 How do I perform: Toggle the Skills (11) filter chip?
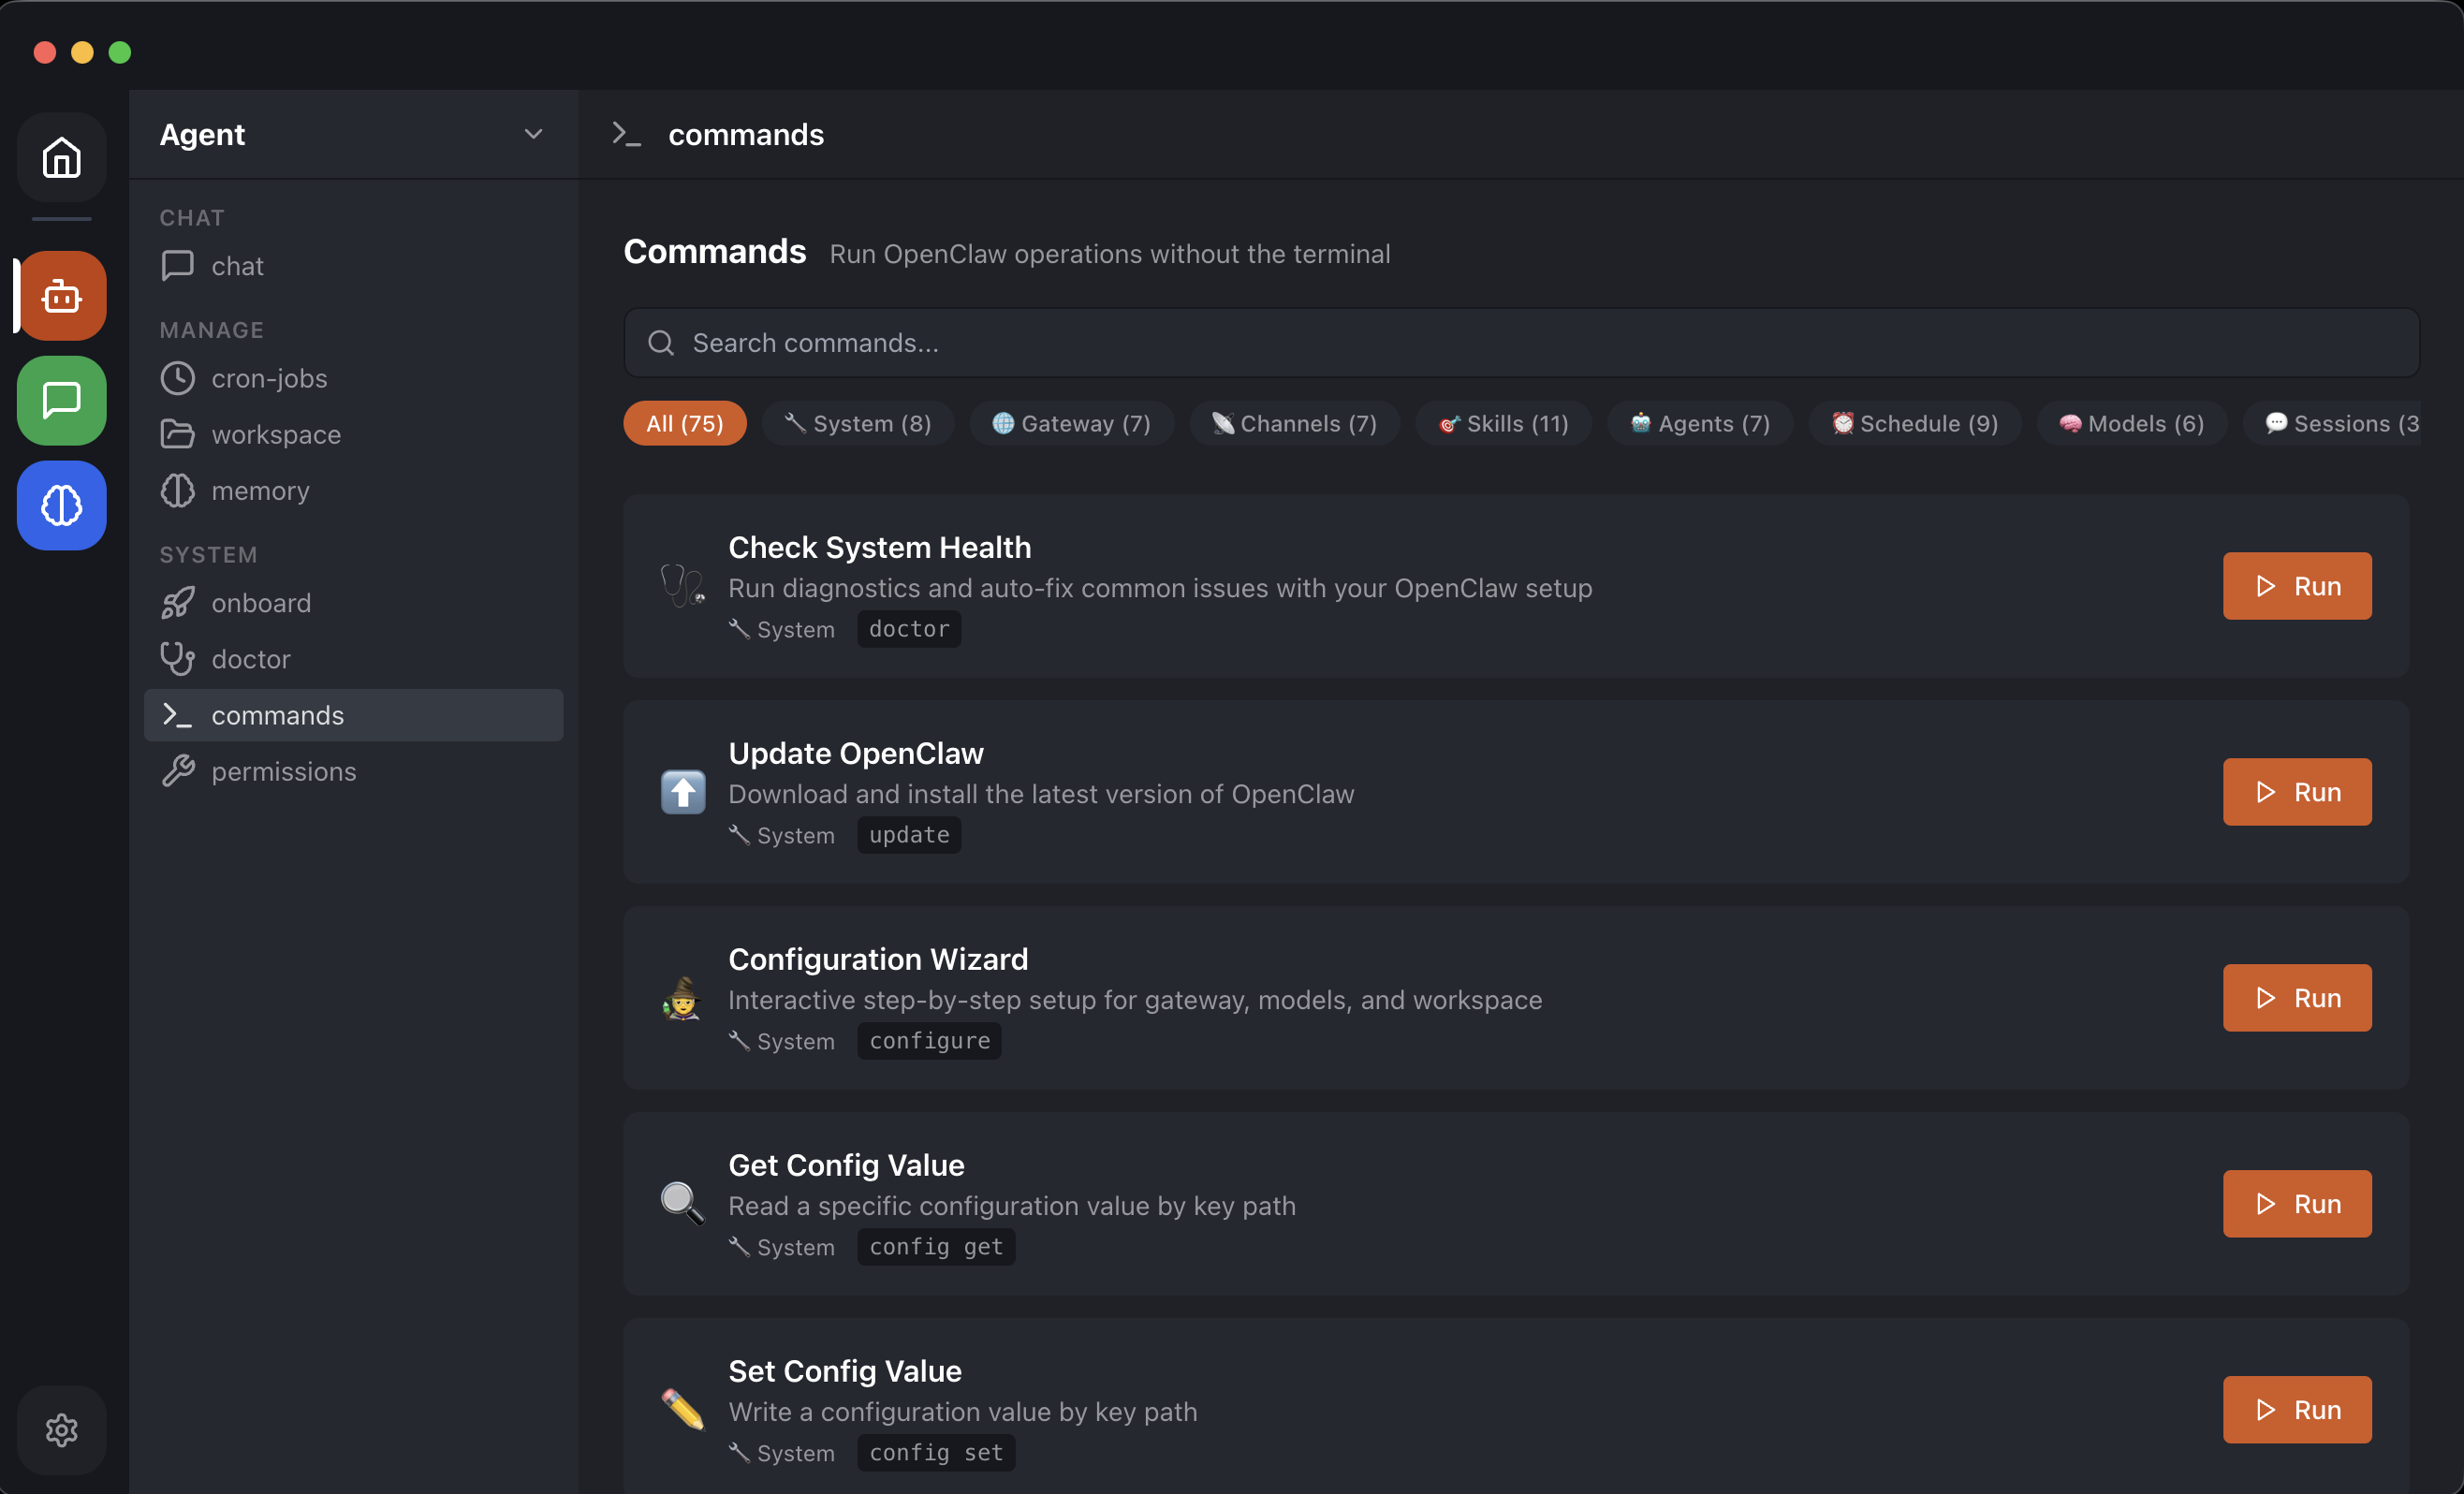point(1503,423)
